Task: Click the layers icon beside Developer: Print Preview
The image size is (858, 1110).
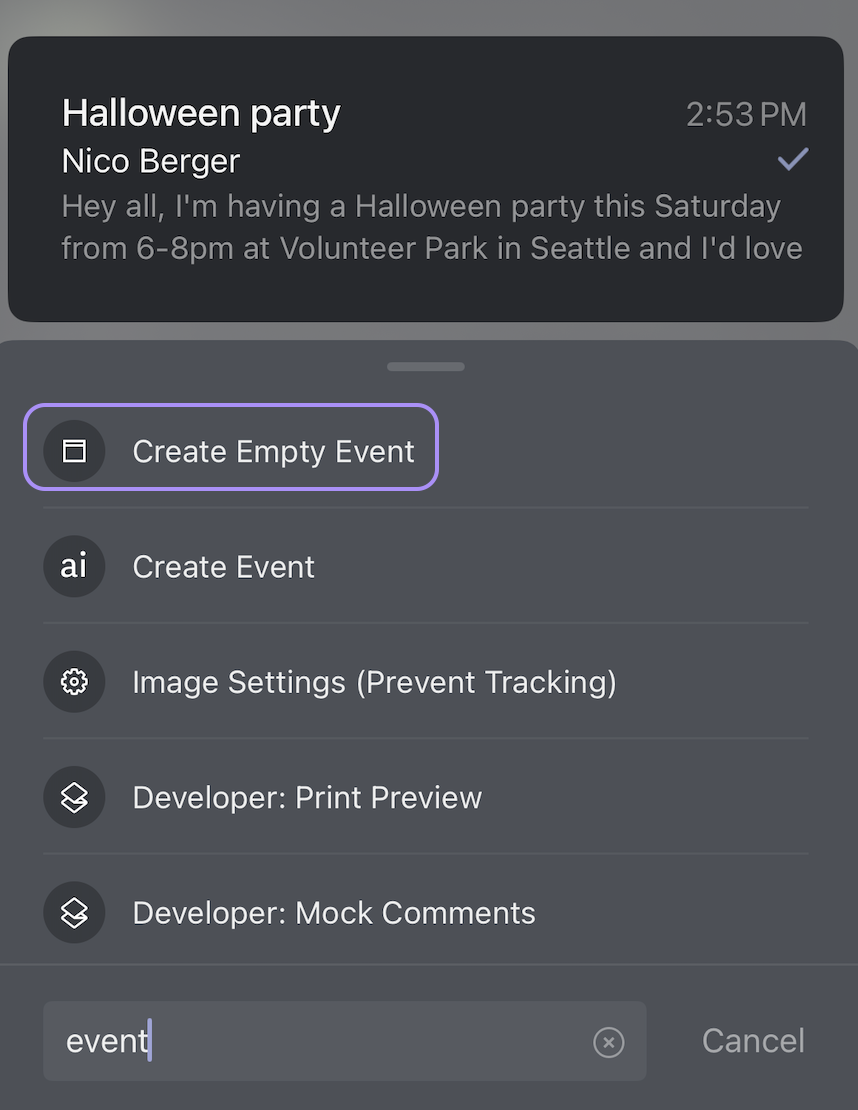Action: coord(74,797)
